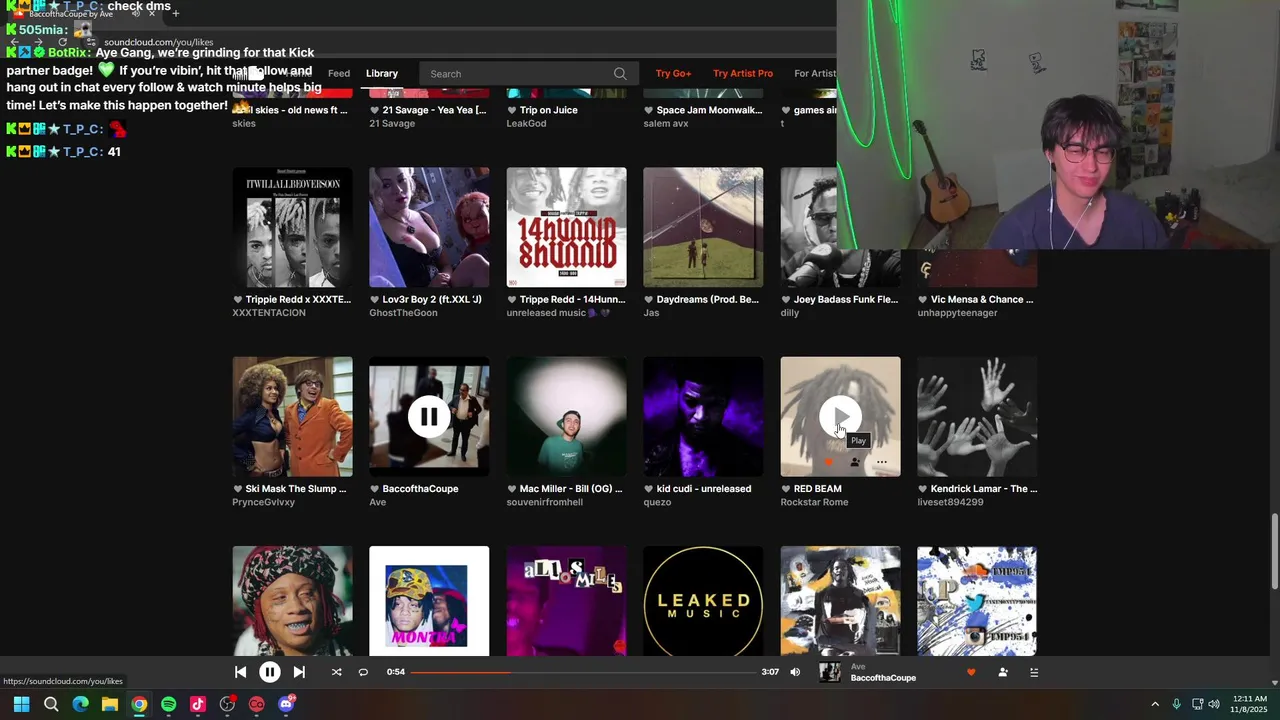Screen dimensions: 1280x720
Task: Like RED BEAM using overlay heart icon
Action: (828, 462)
